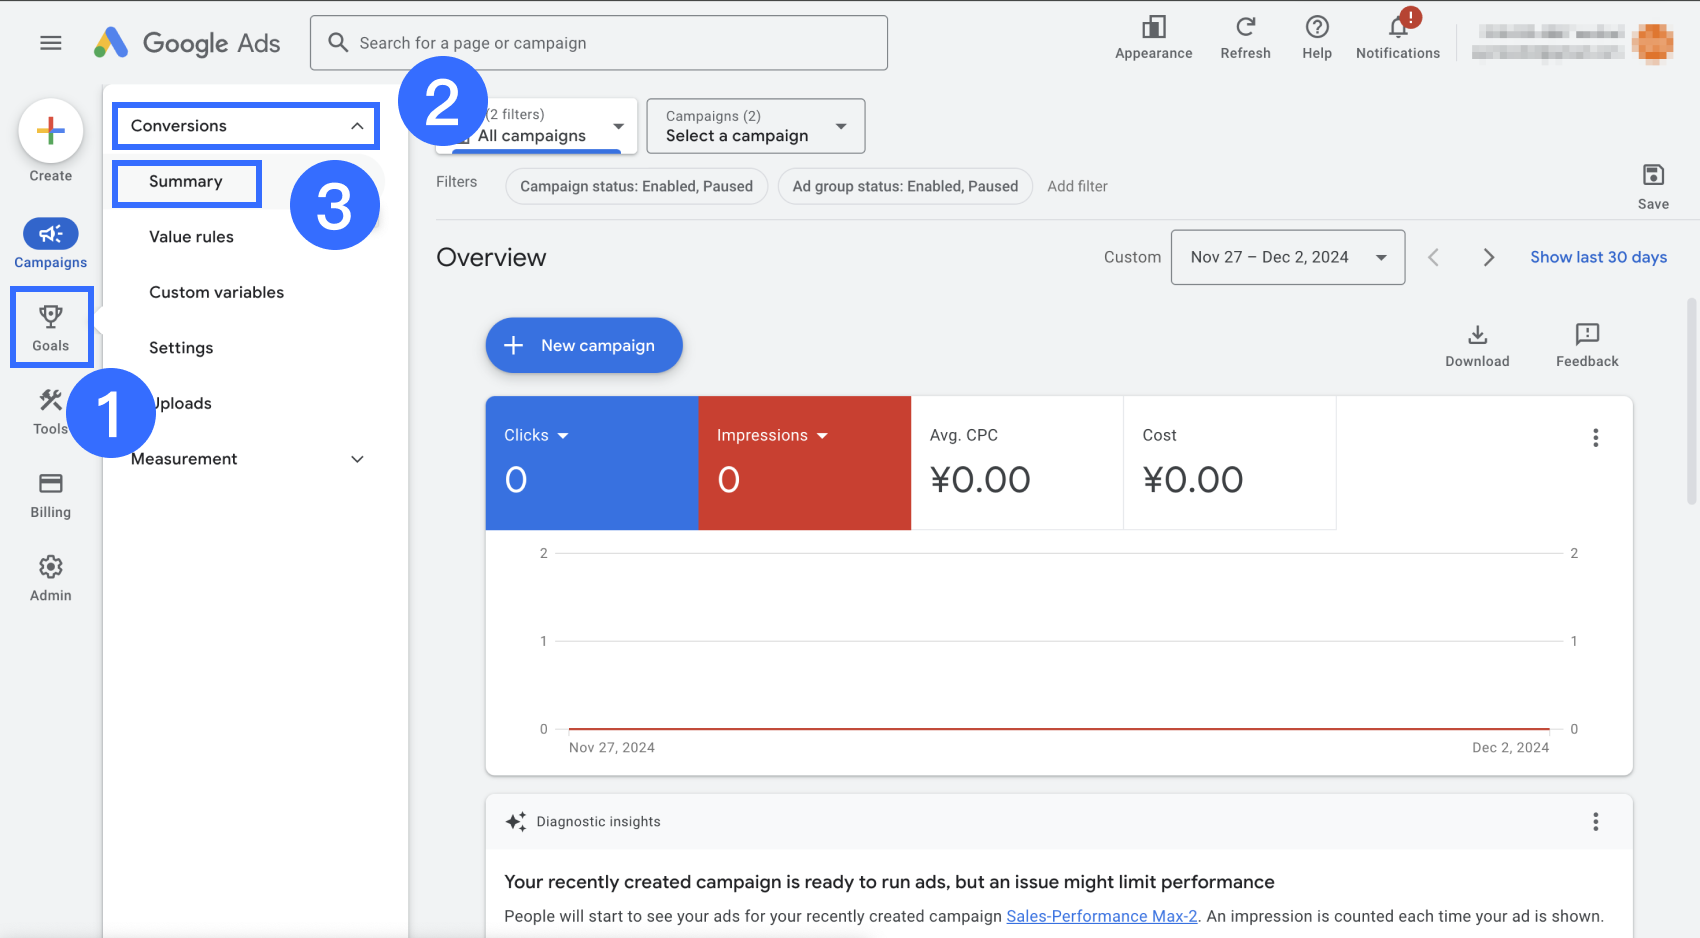The width and height of the screenshot is (1700, 938).
Task: Click the Create plus button
Action: point(50,131)
